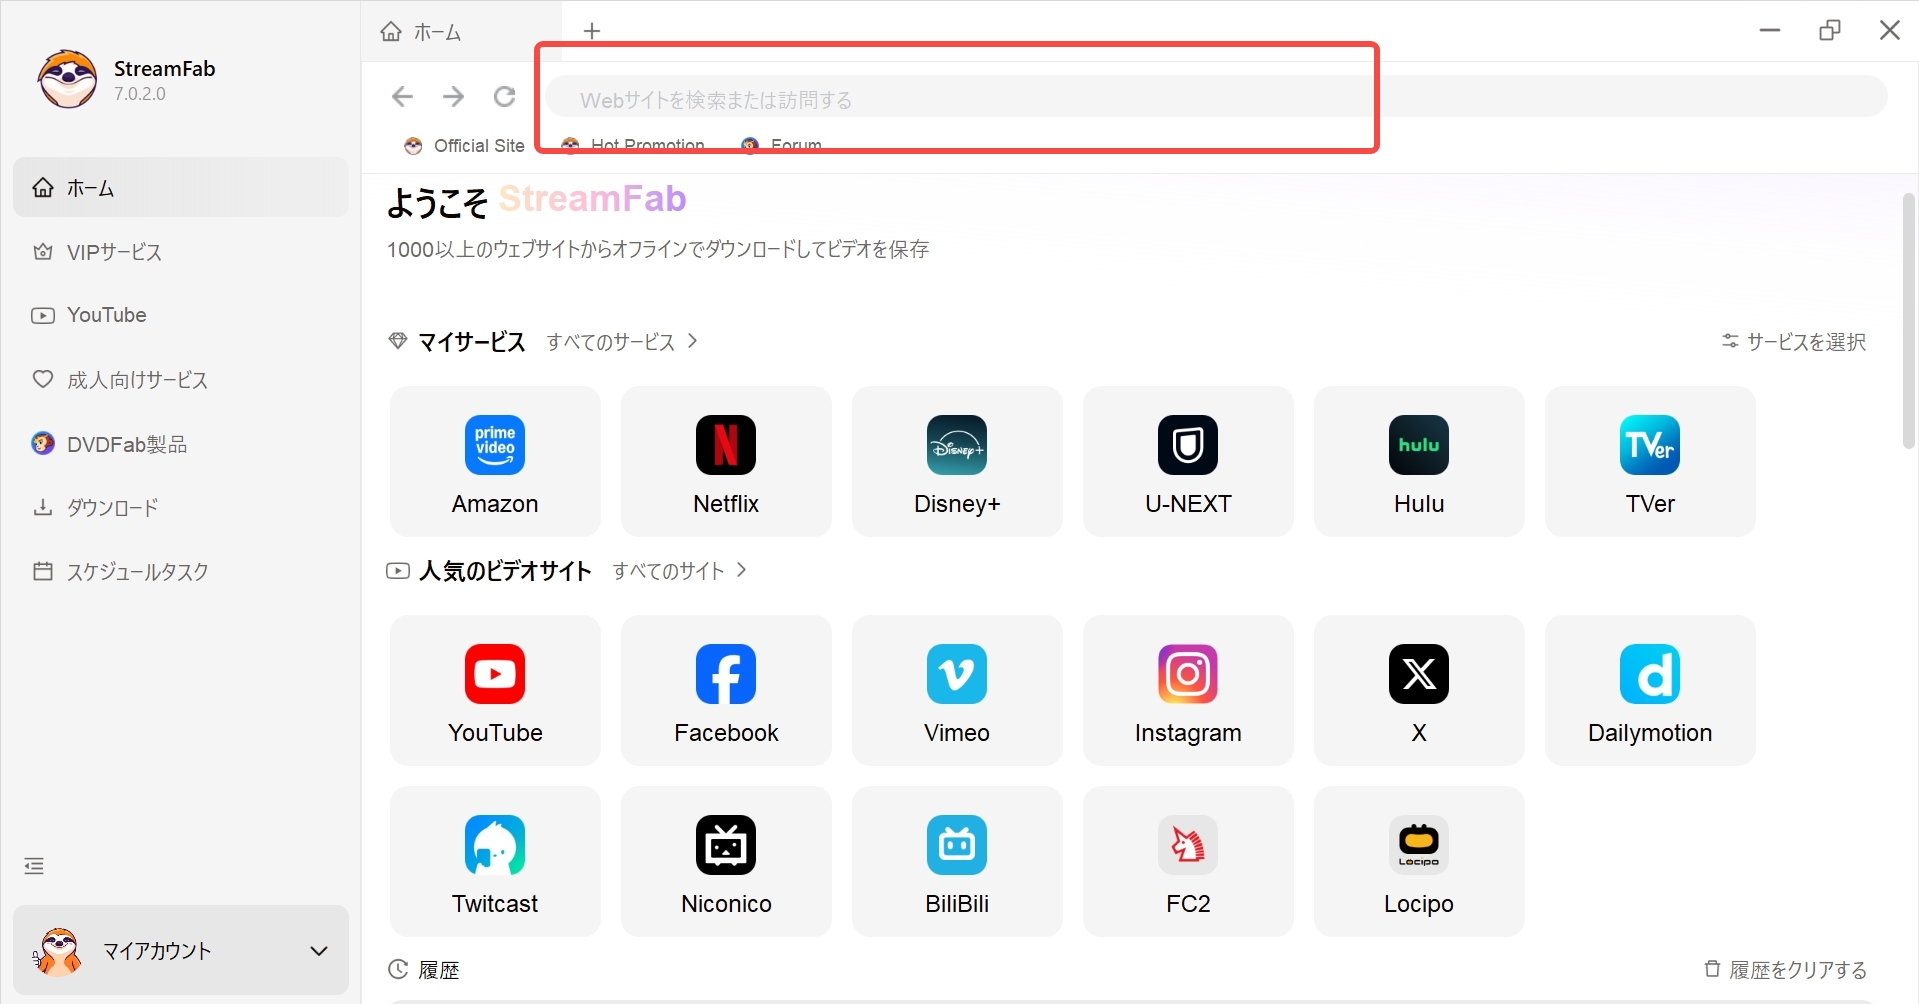Open the BiliBili video site tile
Image resolution: width=1919 pixels, height=1004 pixels.
click(x=957, y=861)
